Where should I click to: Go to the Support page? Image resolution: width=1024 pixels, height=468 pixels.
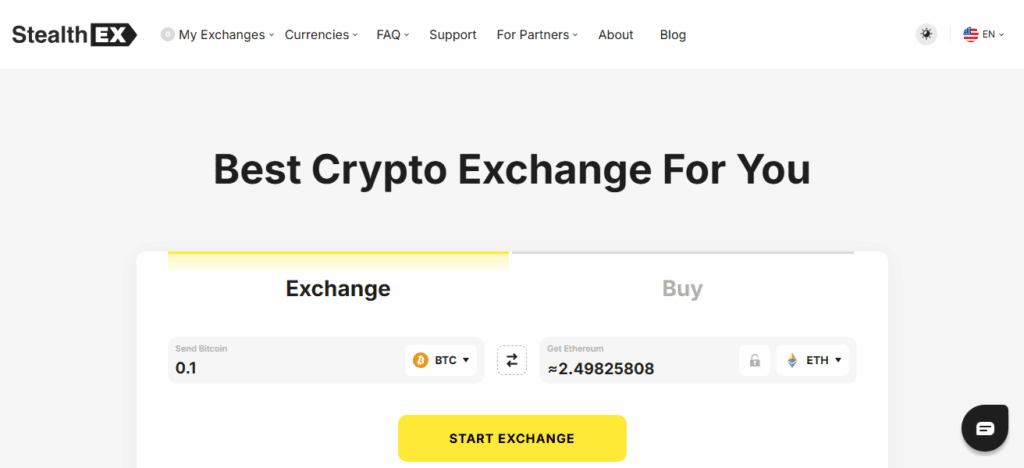tap(452, 34)
